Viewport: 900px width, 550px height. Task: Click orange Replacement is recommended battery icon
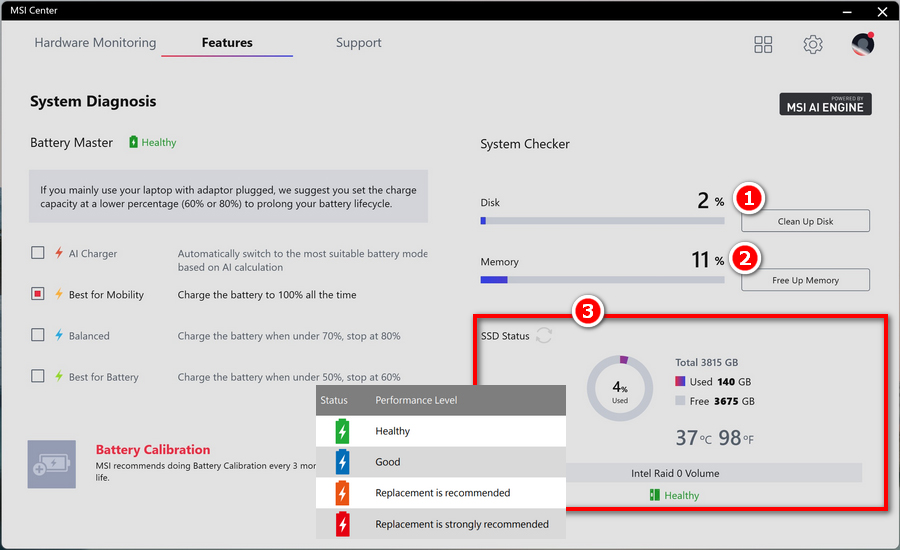coord(343,493)
